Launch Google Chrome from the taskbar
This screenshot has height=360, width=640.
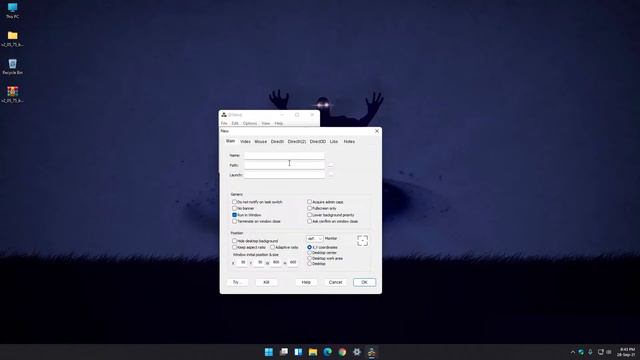tap(342, 352)
